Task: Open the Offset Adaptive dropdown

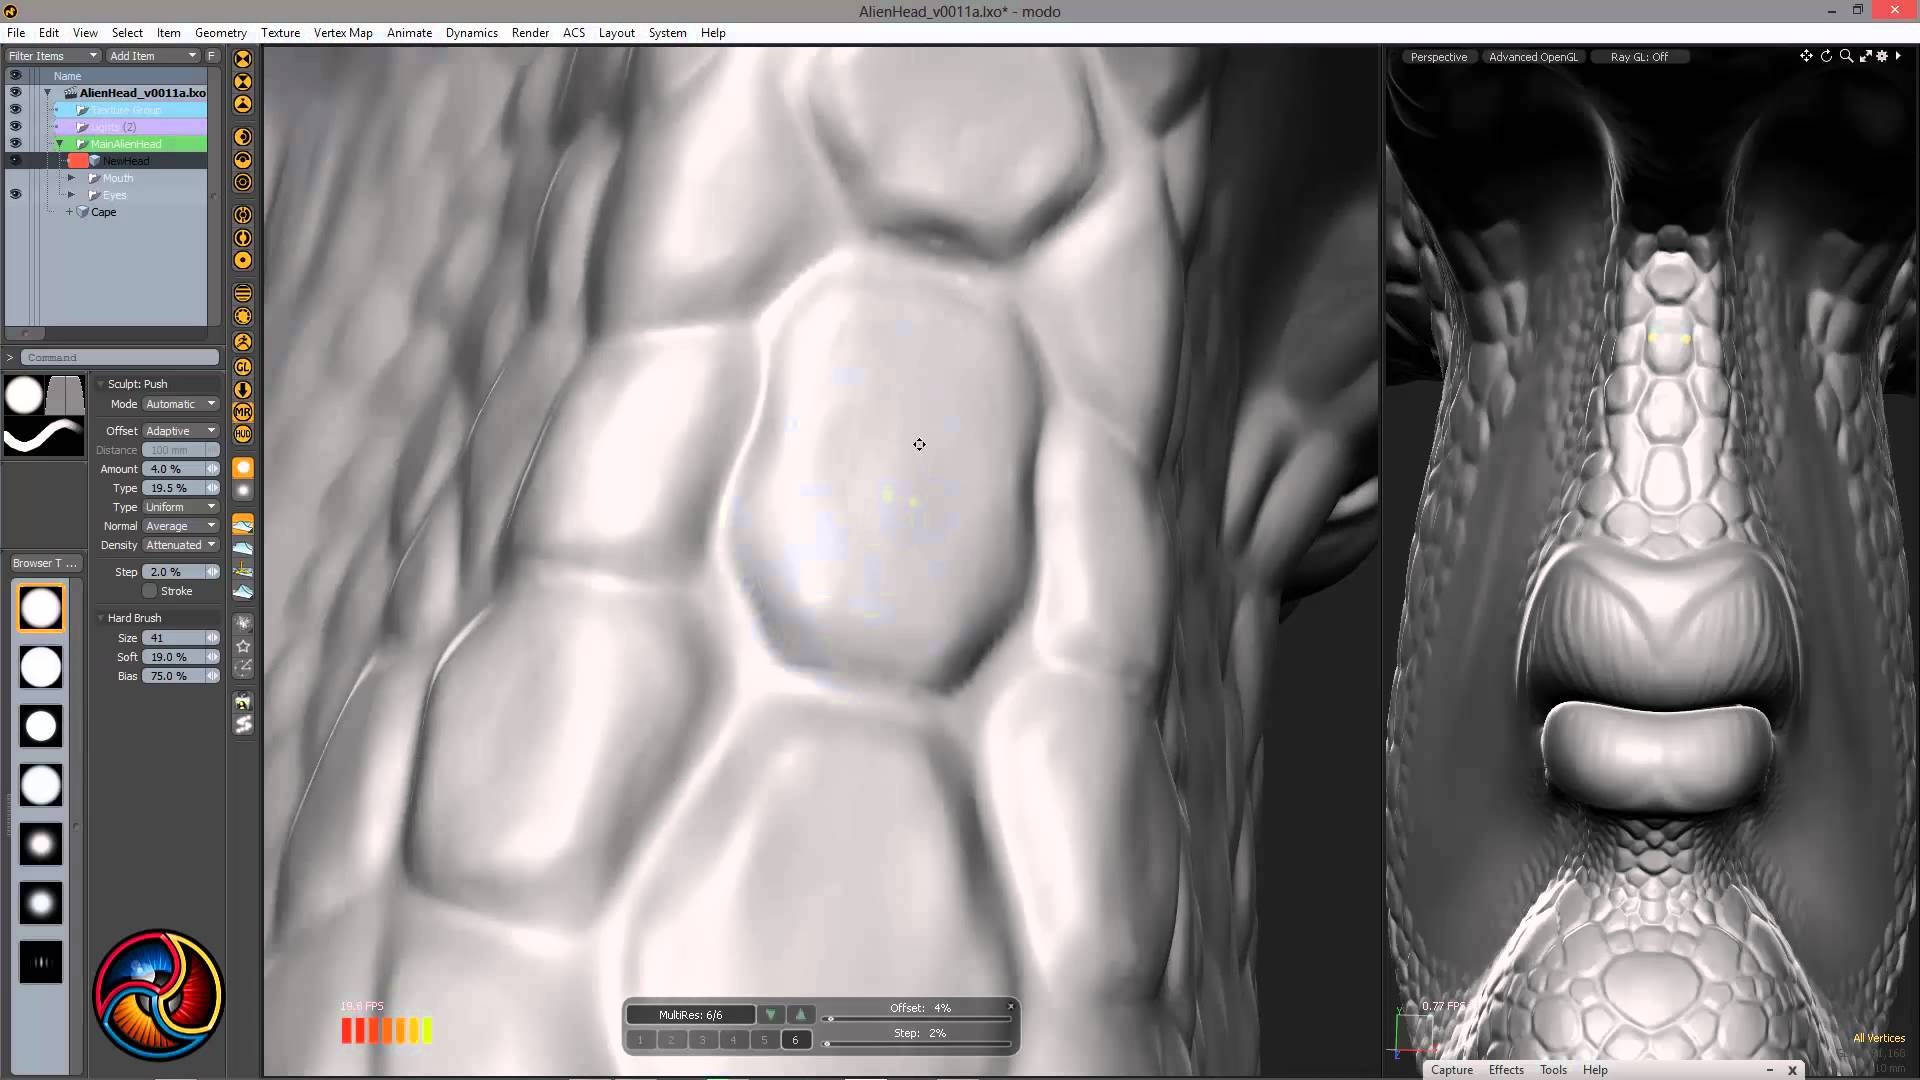Action: [x=180, y=431]
